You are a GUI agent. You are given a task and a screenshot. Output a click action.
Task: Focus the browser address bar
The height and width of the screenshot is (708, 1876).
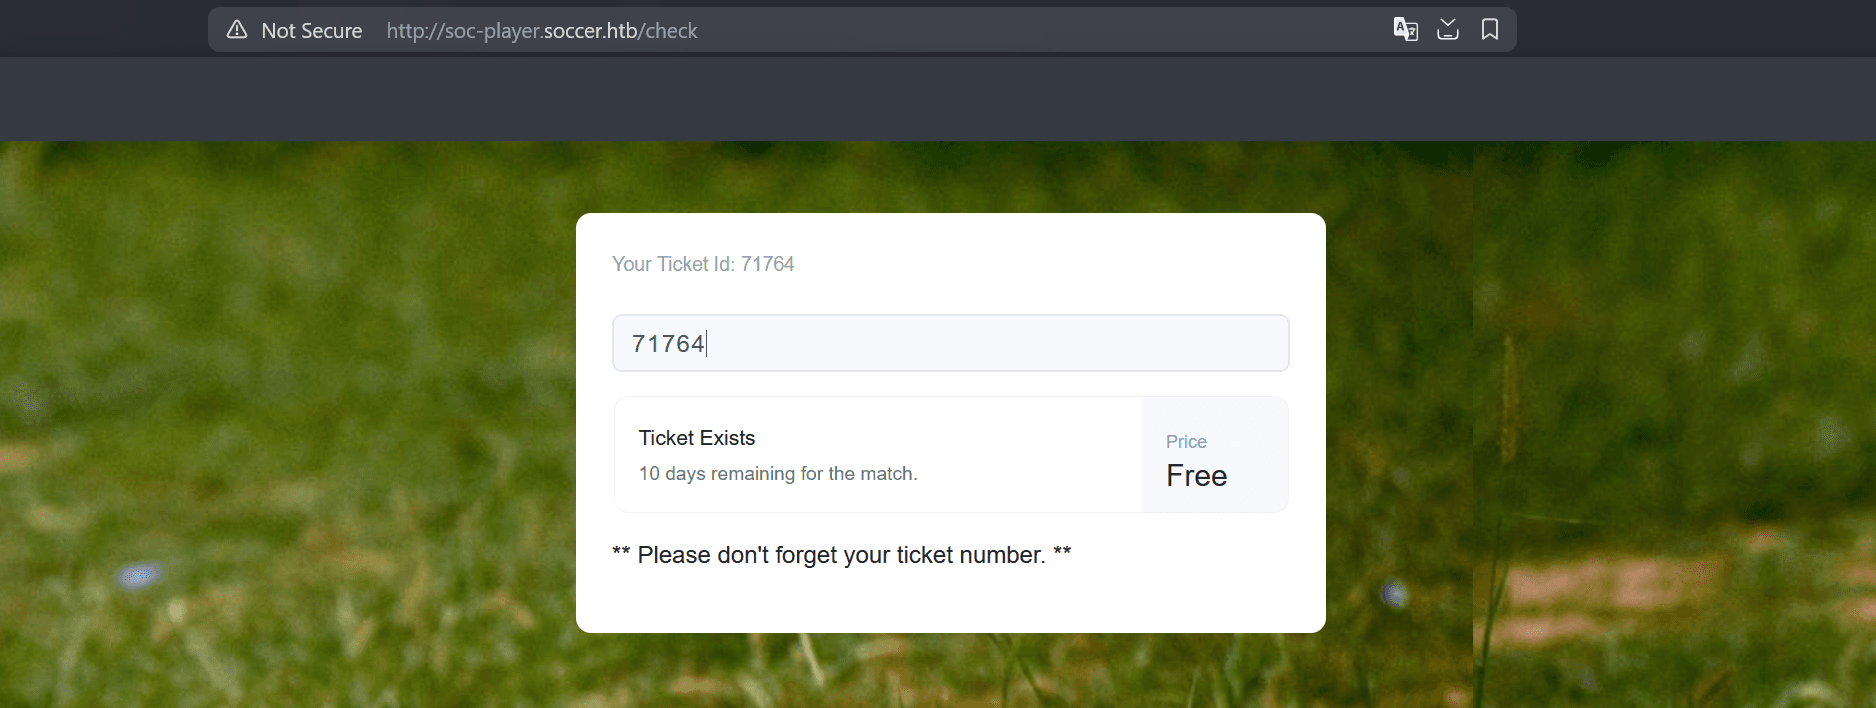pyautogui.click(x=860, y=30)
